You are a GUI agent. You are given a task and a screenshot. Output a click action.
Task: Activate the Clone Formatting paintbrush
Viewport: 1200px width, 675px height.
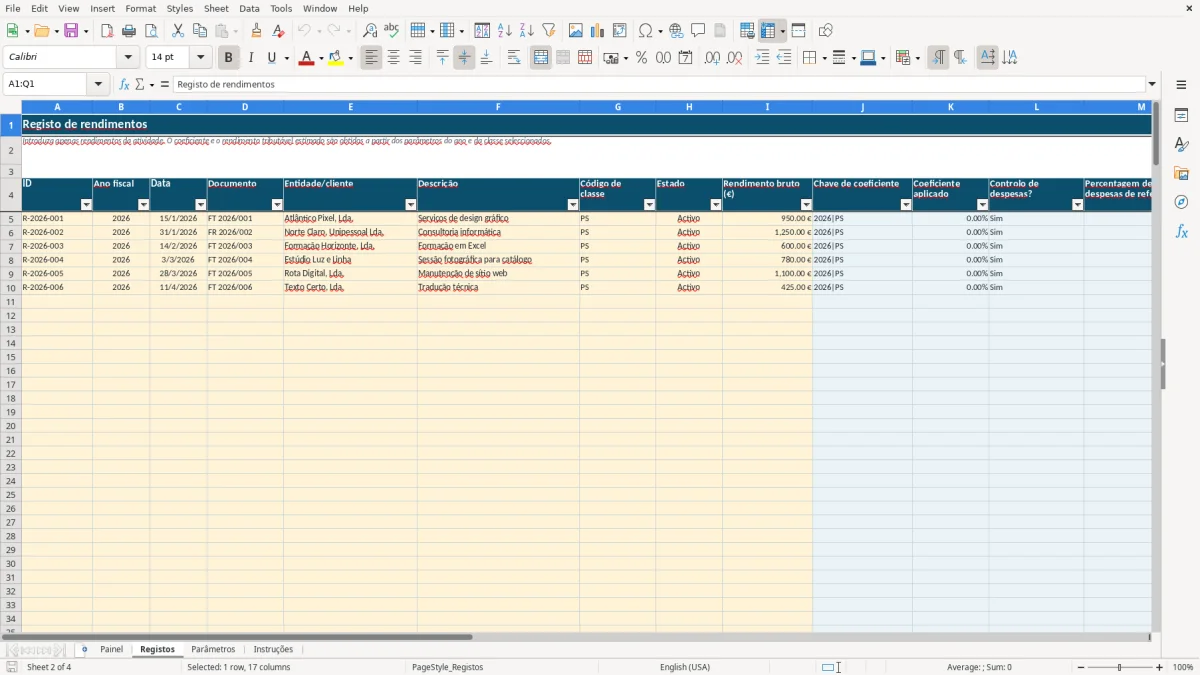click(257, 31)
